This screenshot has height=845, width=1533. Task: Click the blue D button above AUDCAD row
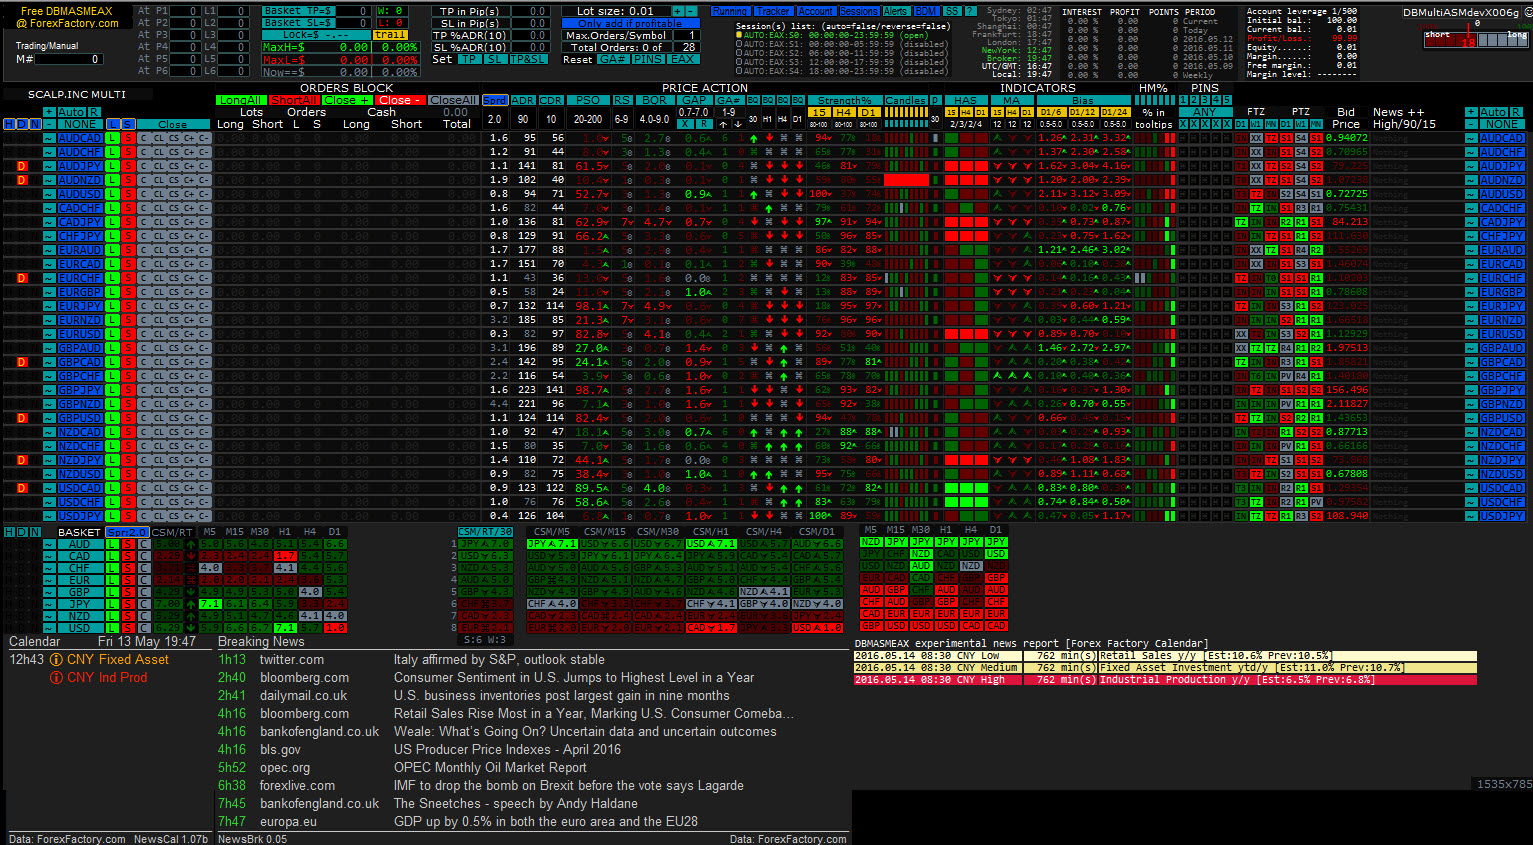click(x=22, y=124)
